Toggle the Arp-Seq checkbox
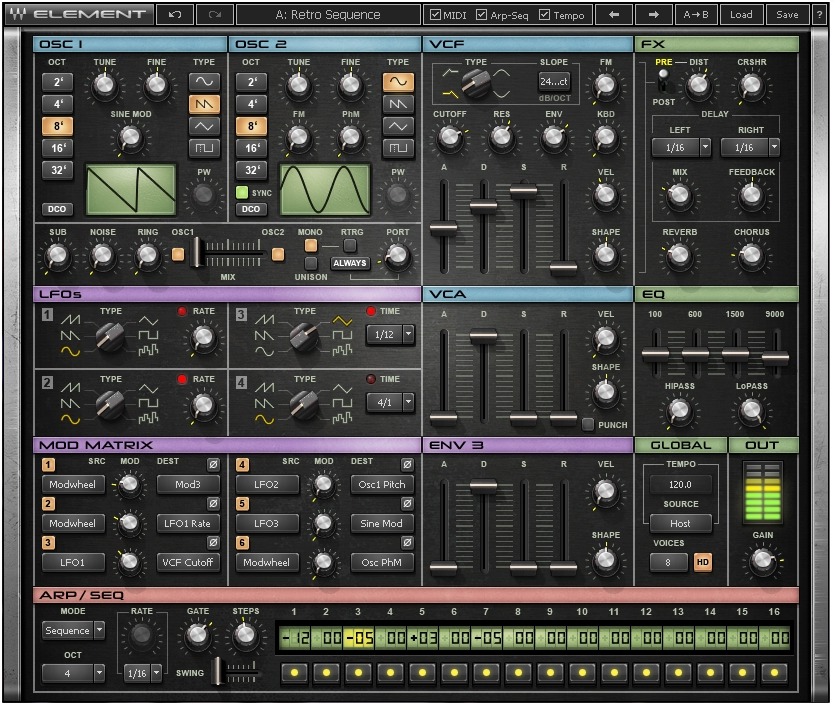 pos(481,14)
